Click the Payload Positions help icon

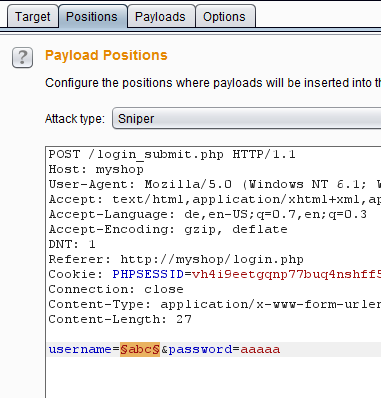[22, 57]
